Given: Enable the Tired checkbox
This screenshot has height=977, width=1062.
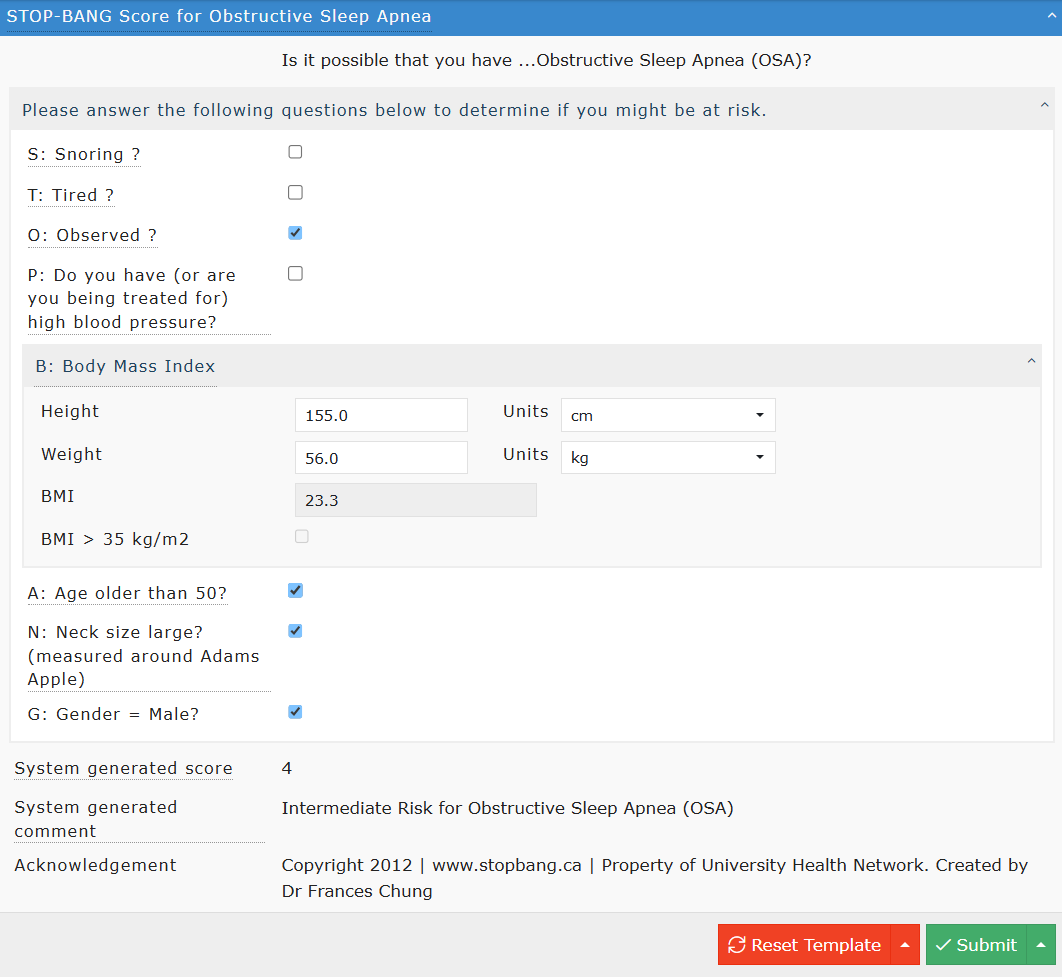Looking at the screenshot, I should 295,193.
